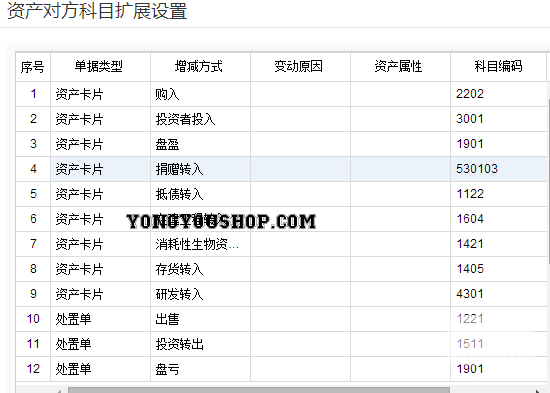The height and width of the screenshot is (393, 550).
Task: Click the 增减方式 column header
Action: 200,67
